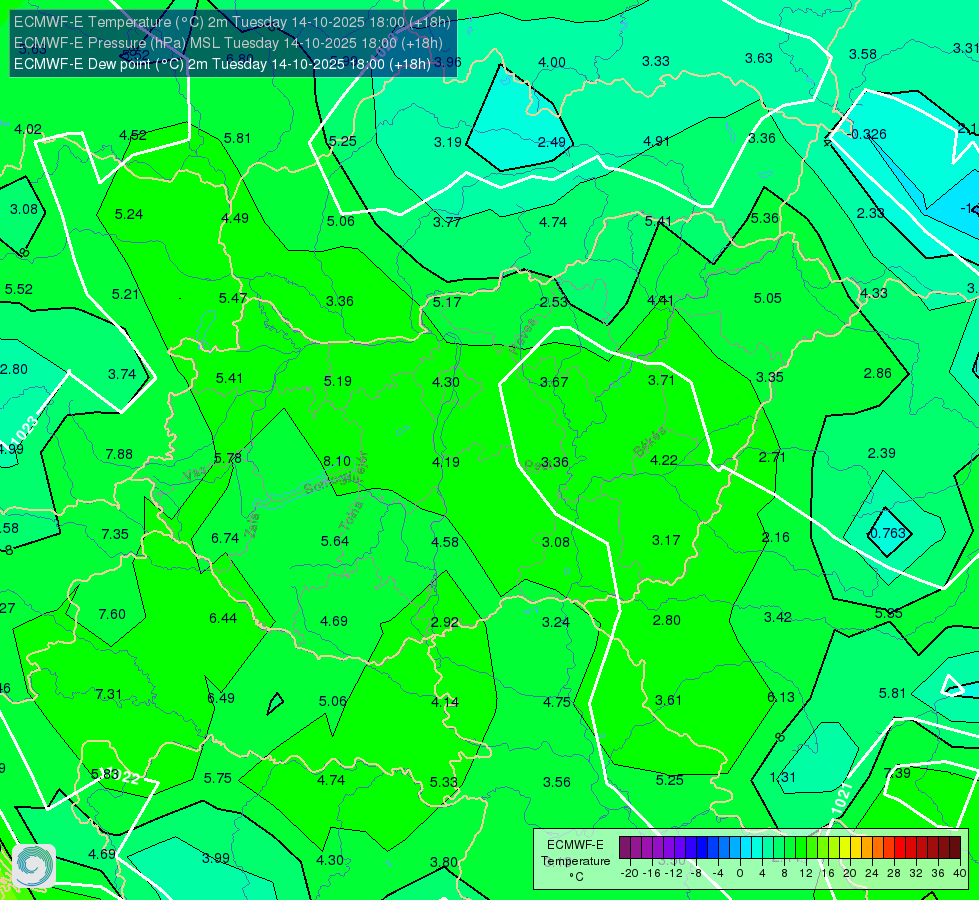The image size is (979, 900).
Task: Click the 3.24 temperature value
Action: pyautogui.click(x=556, y=622)
